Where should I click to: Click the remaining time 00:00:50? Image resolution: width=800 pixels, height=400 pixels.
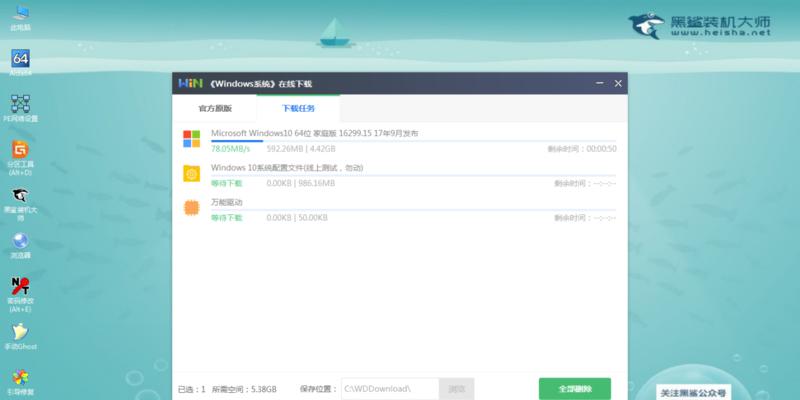coord(582,149)
